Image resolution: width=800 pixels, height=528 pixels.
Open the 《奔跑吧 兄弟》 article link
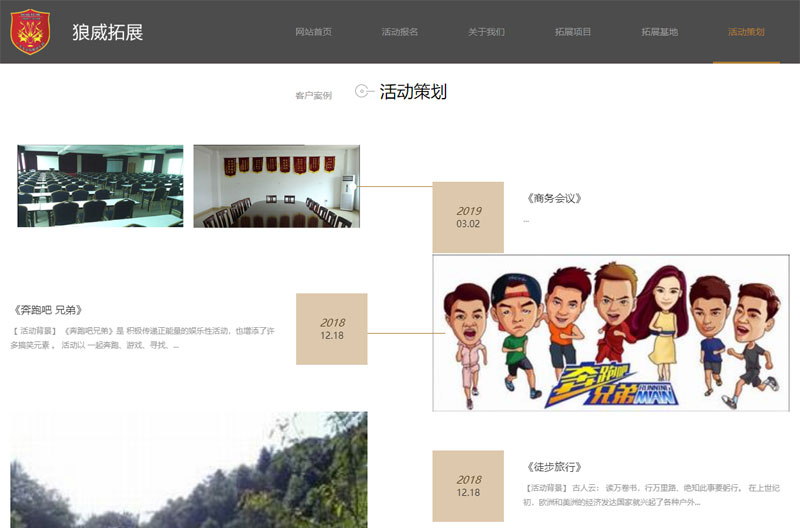pos(48,310)
